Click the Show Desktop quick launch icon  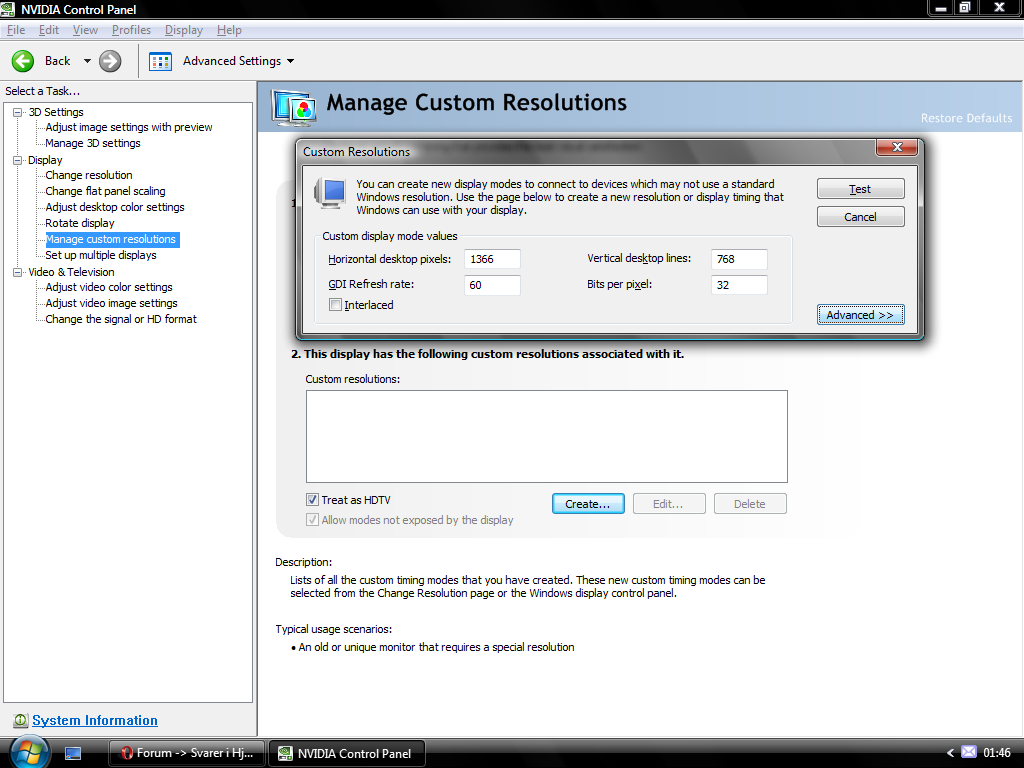[73, 754]
